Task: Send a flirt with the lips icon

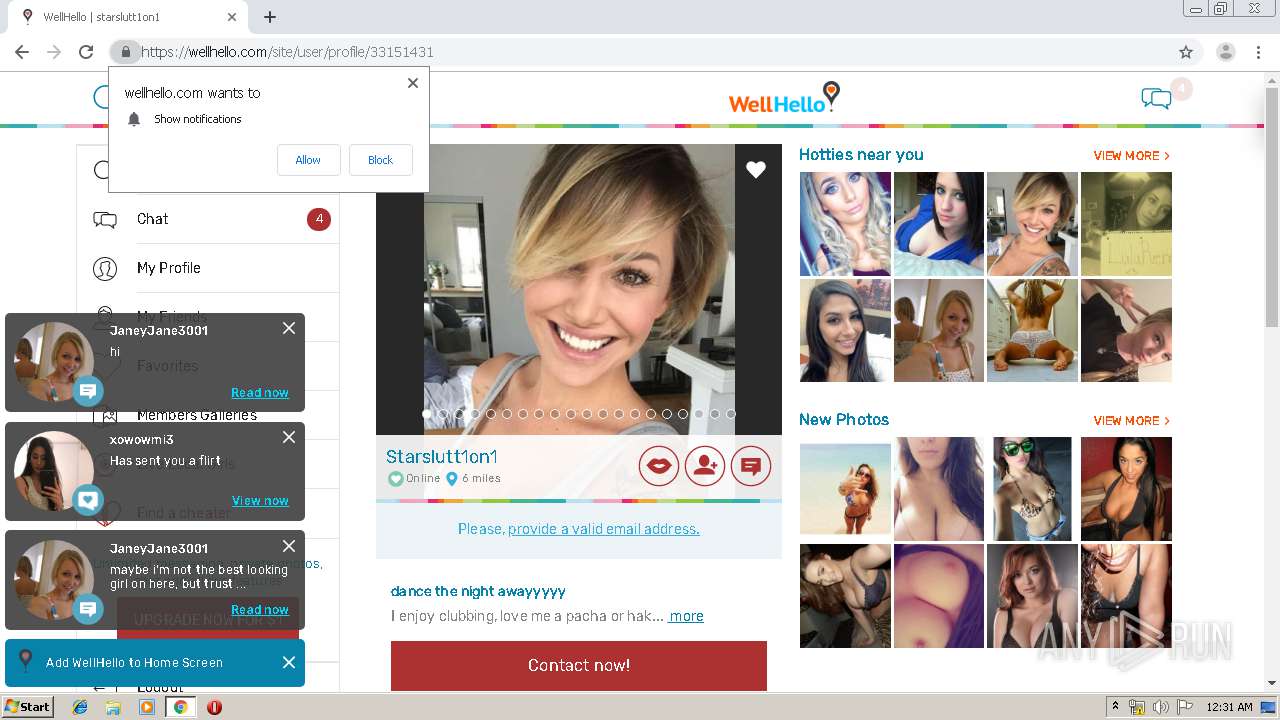Action: 659,465
